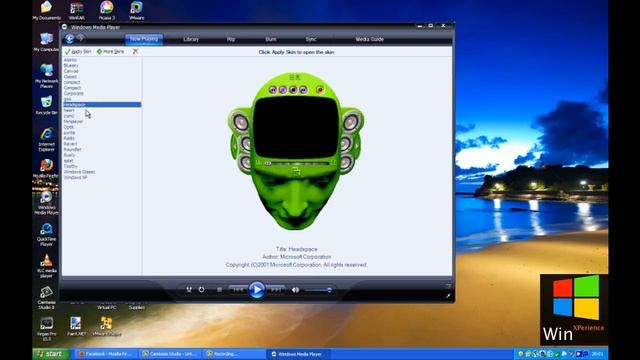Select Windows Classic skin in list
Viewport: 640px width, 360px height.
pos(79,172)
